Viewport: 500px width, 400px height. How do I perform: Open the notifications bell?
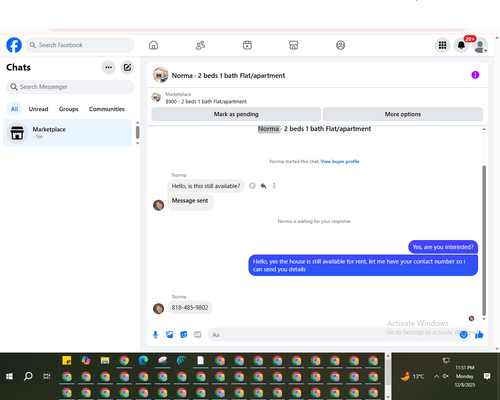pos(461,45)
